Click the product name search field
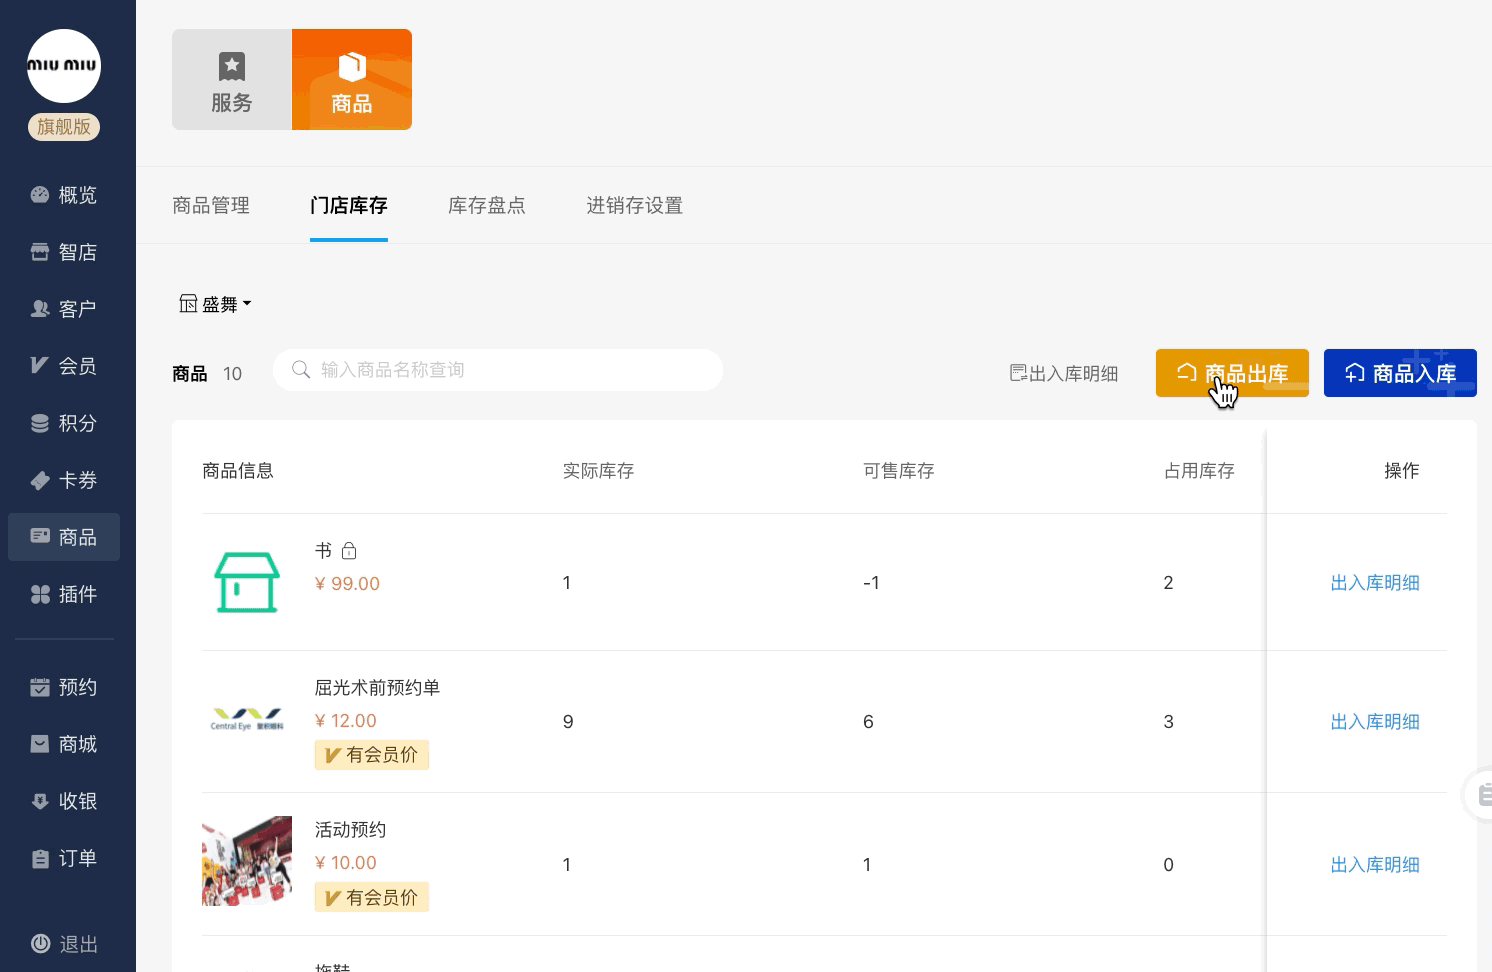 coord(498,370)
